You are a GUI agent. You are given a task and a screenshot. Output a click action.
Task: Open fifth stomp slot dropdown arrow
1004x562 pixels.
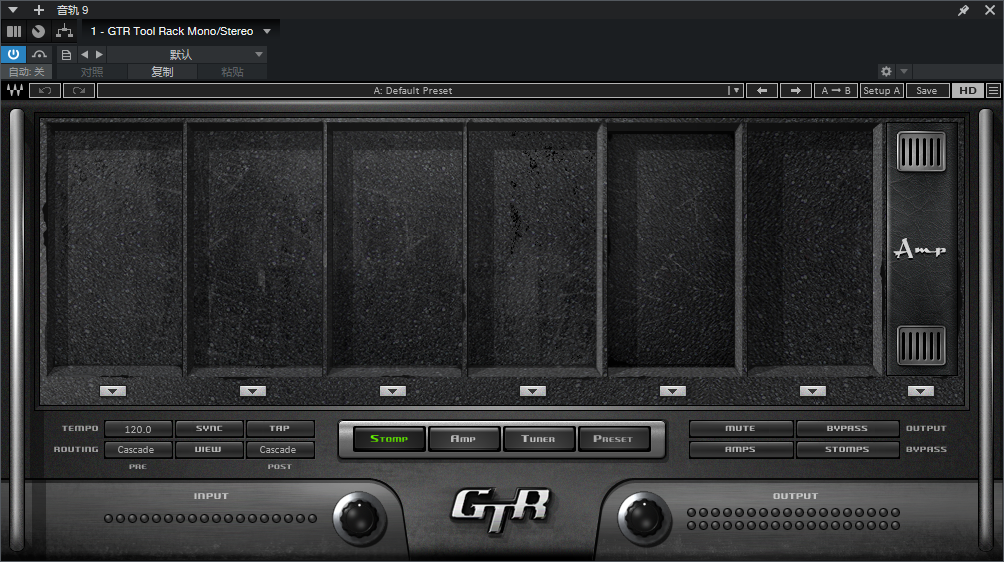pyautogui.click(x=672, y=391)
